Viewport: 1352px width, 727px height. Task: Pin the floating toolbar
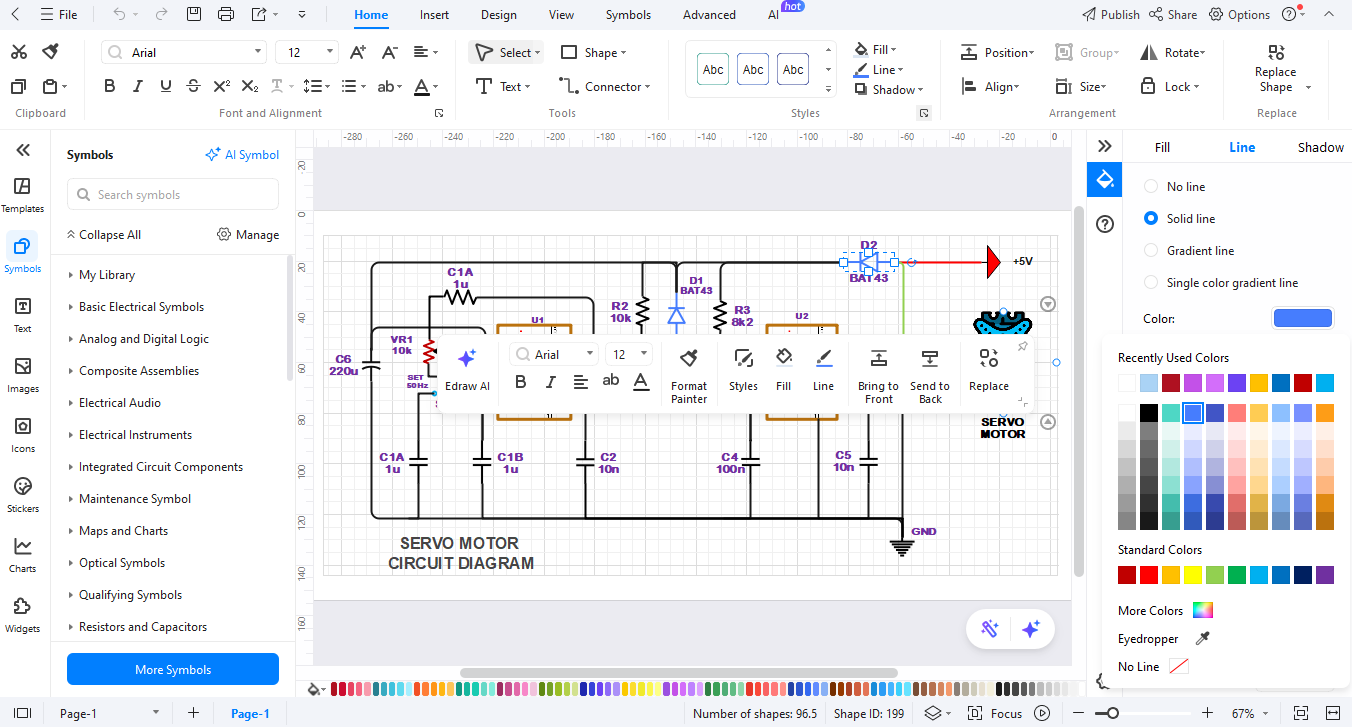tap(1022, 346)
